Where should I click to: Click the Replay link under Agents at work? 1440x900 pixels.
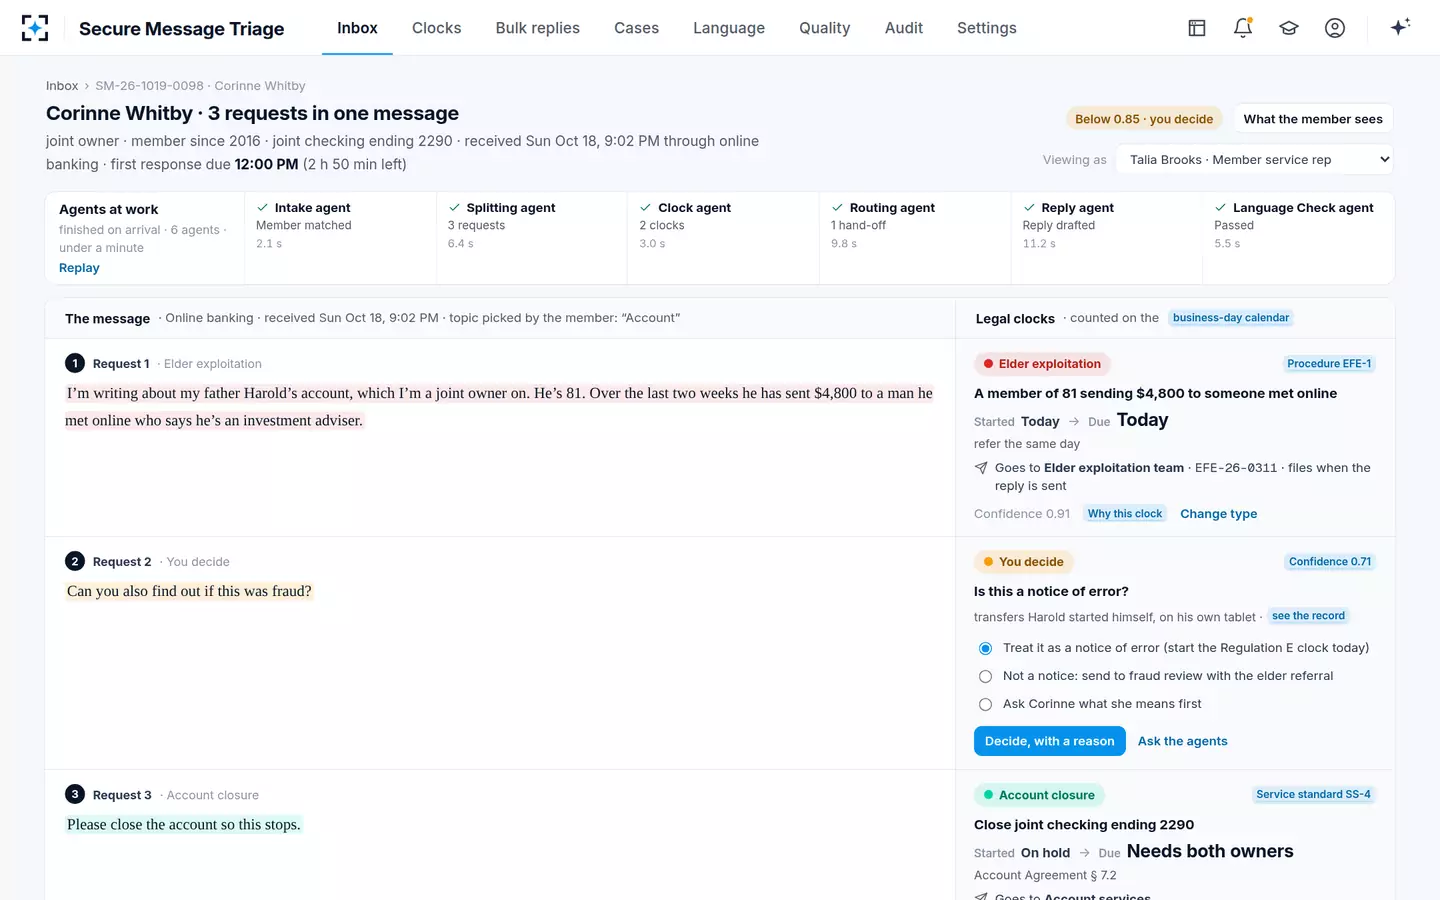point(79,268)
